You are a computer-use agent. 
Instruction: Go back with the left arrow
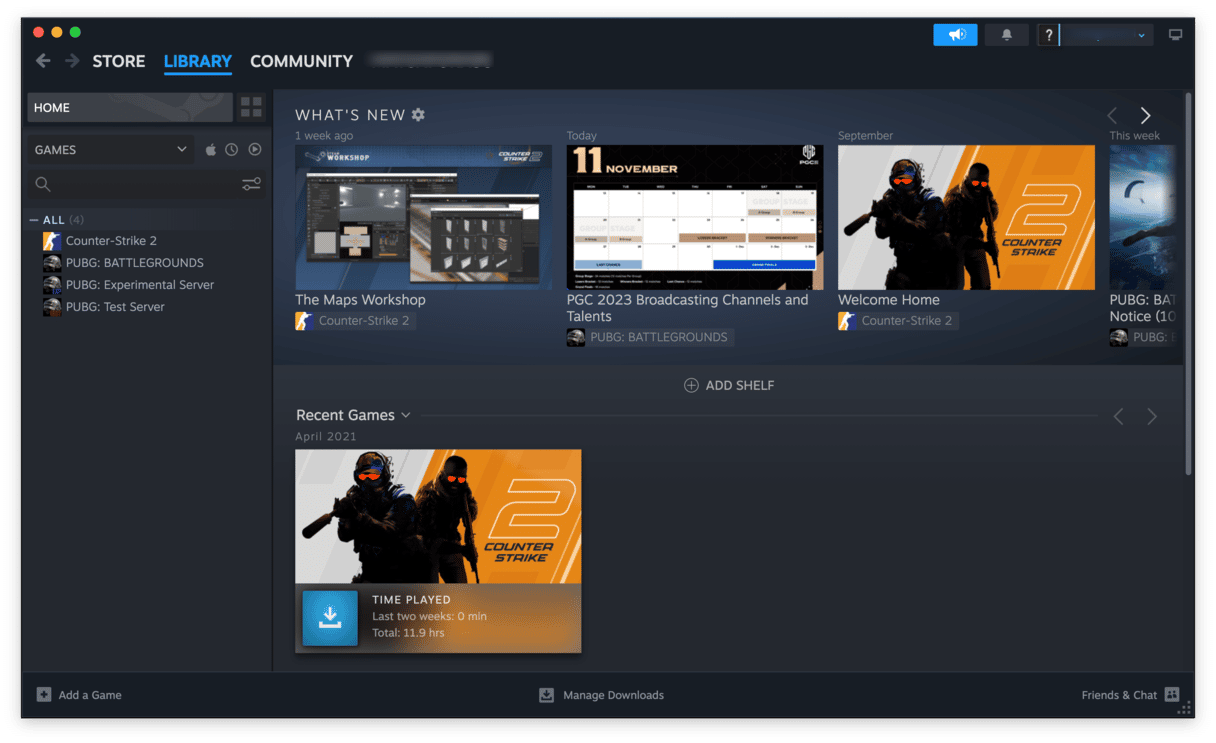point(43,61)
